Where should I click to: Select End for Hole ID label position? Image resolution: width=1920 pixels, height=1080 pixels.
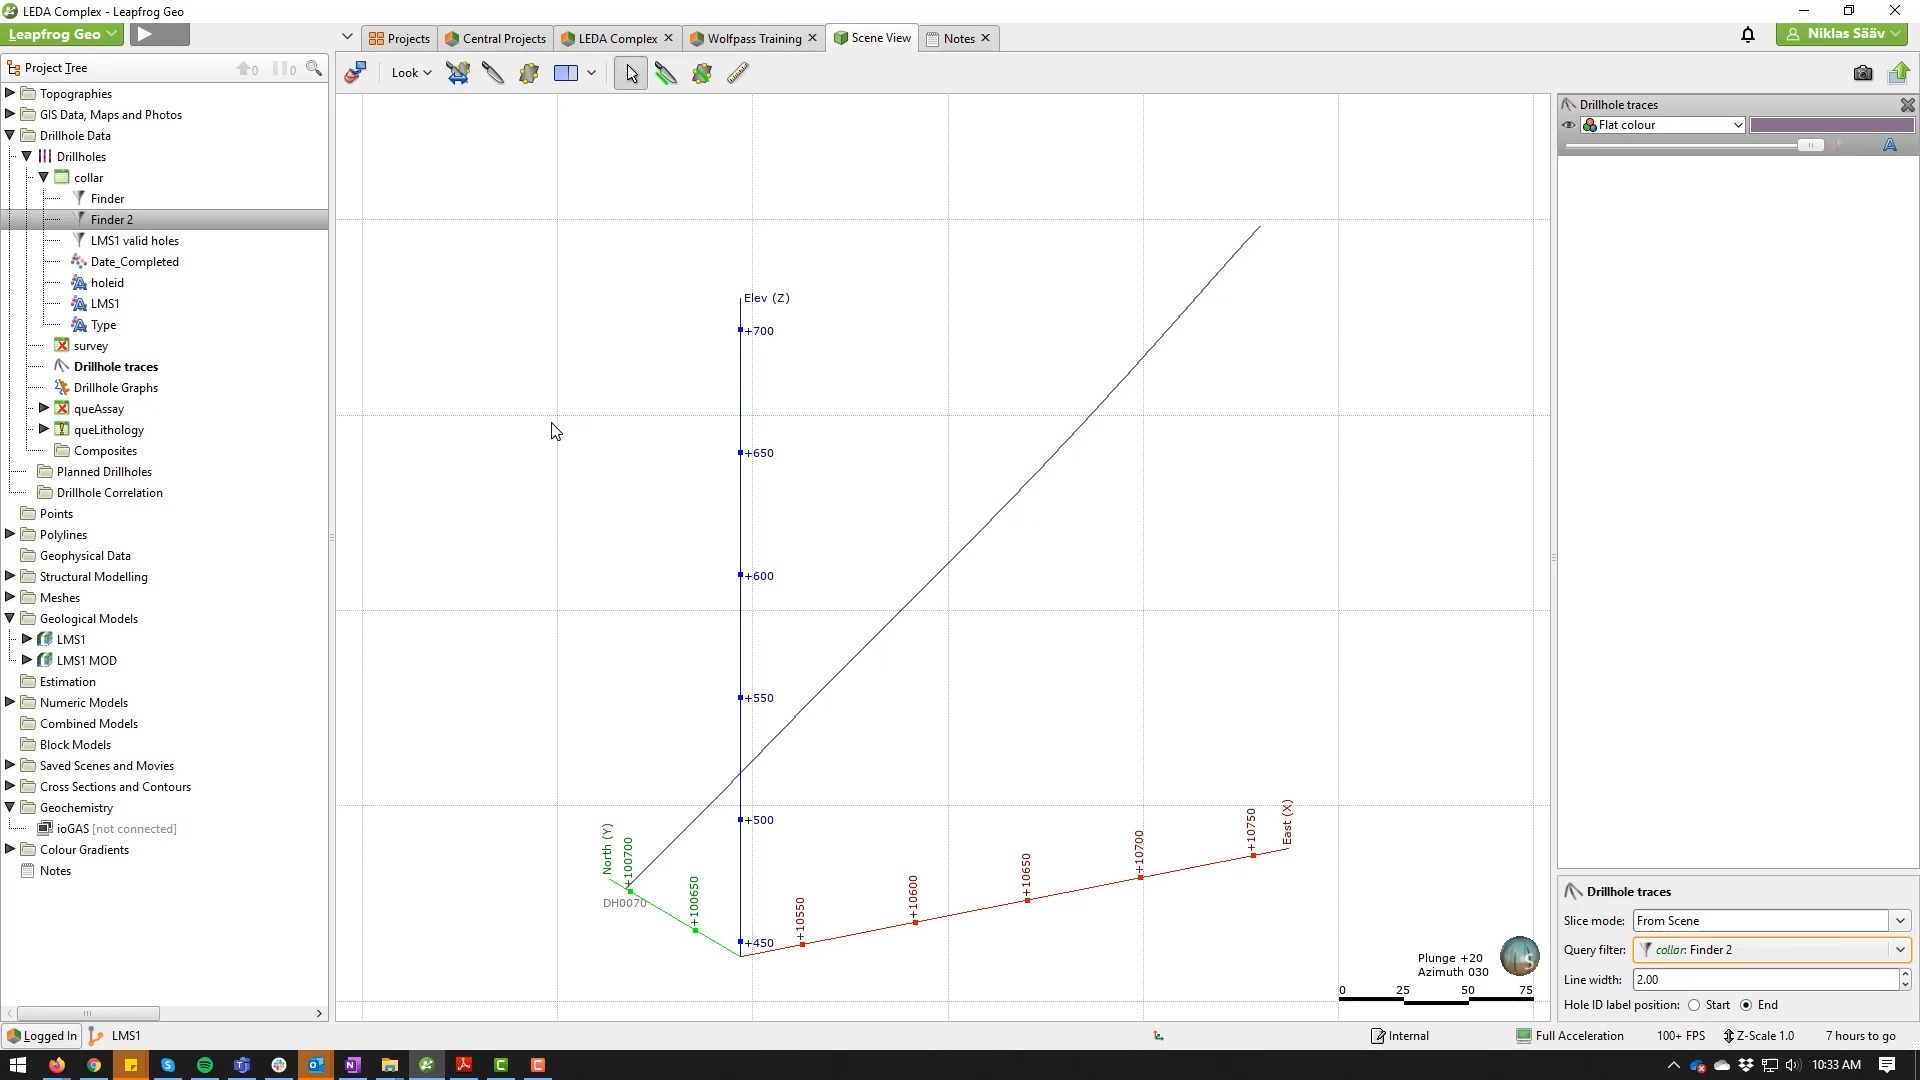tap(1746, 1005)
